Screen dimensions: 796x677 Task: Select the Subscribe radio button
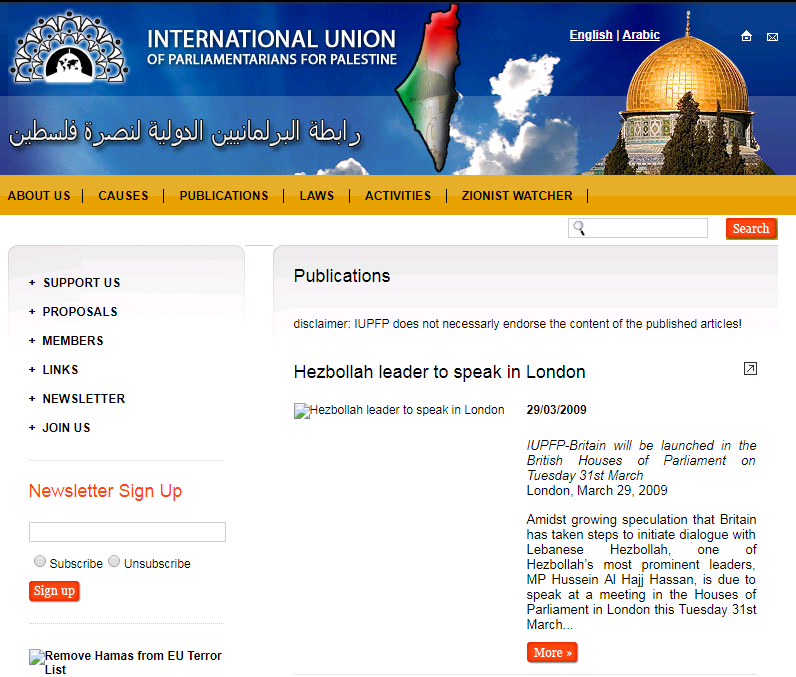click(x=40, y=562)
